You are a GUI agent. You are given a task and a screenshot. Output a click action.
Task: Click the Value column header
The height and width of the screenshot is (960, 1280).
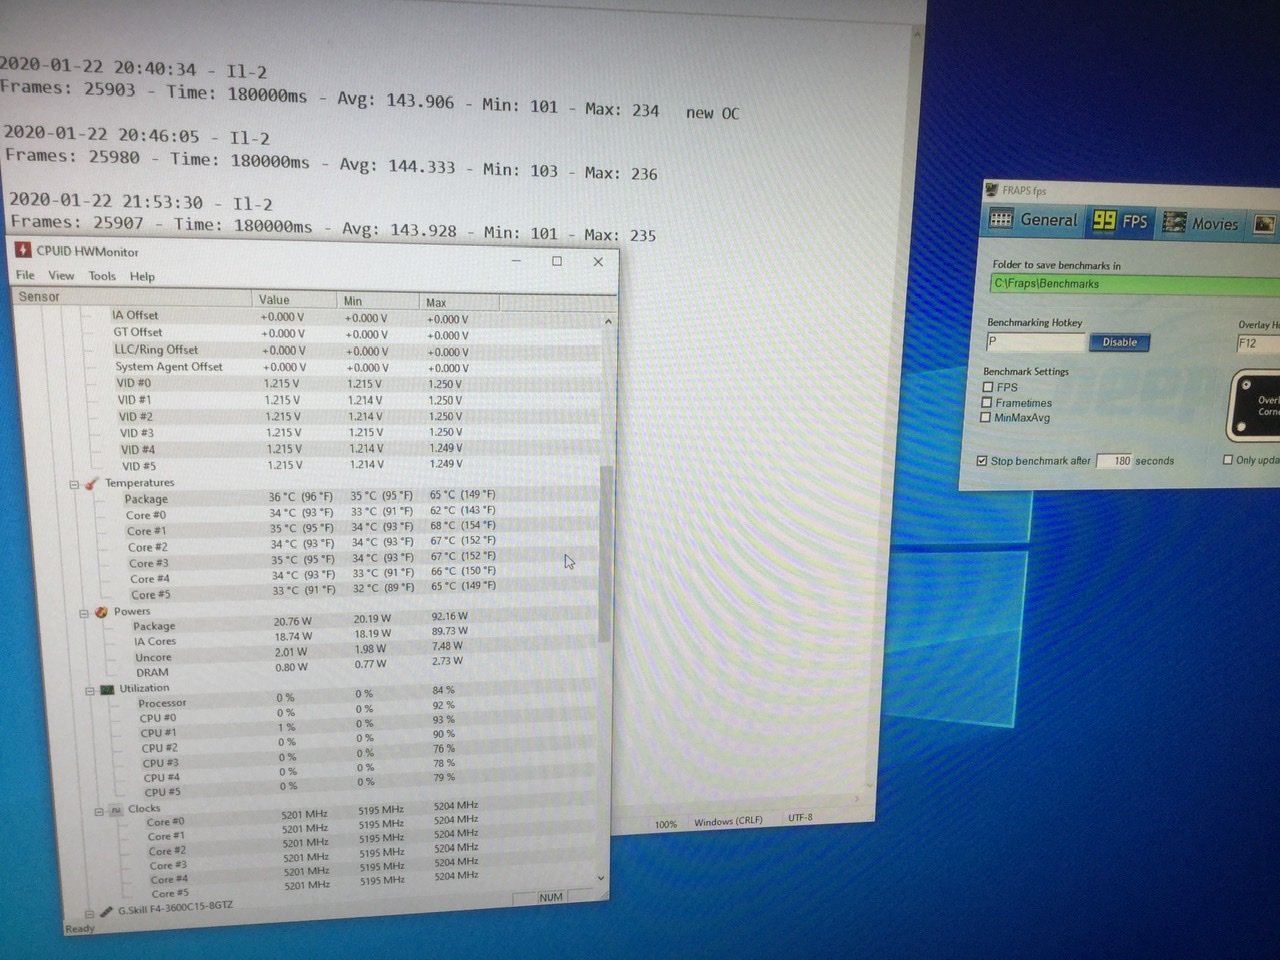[295, 299]
